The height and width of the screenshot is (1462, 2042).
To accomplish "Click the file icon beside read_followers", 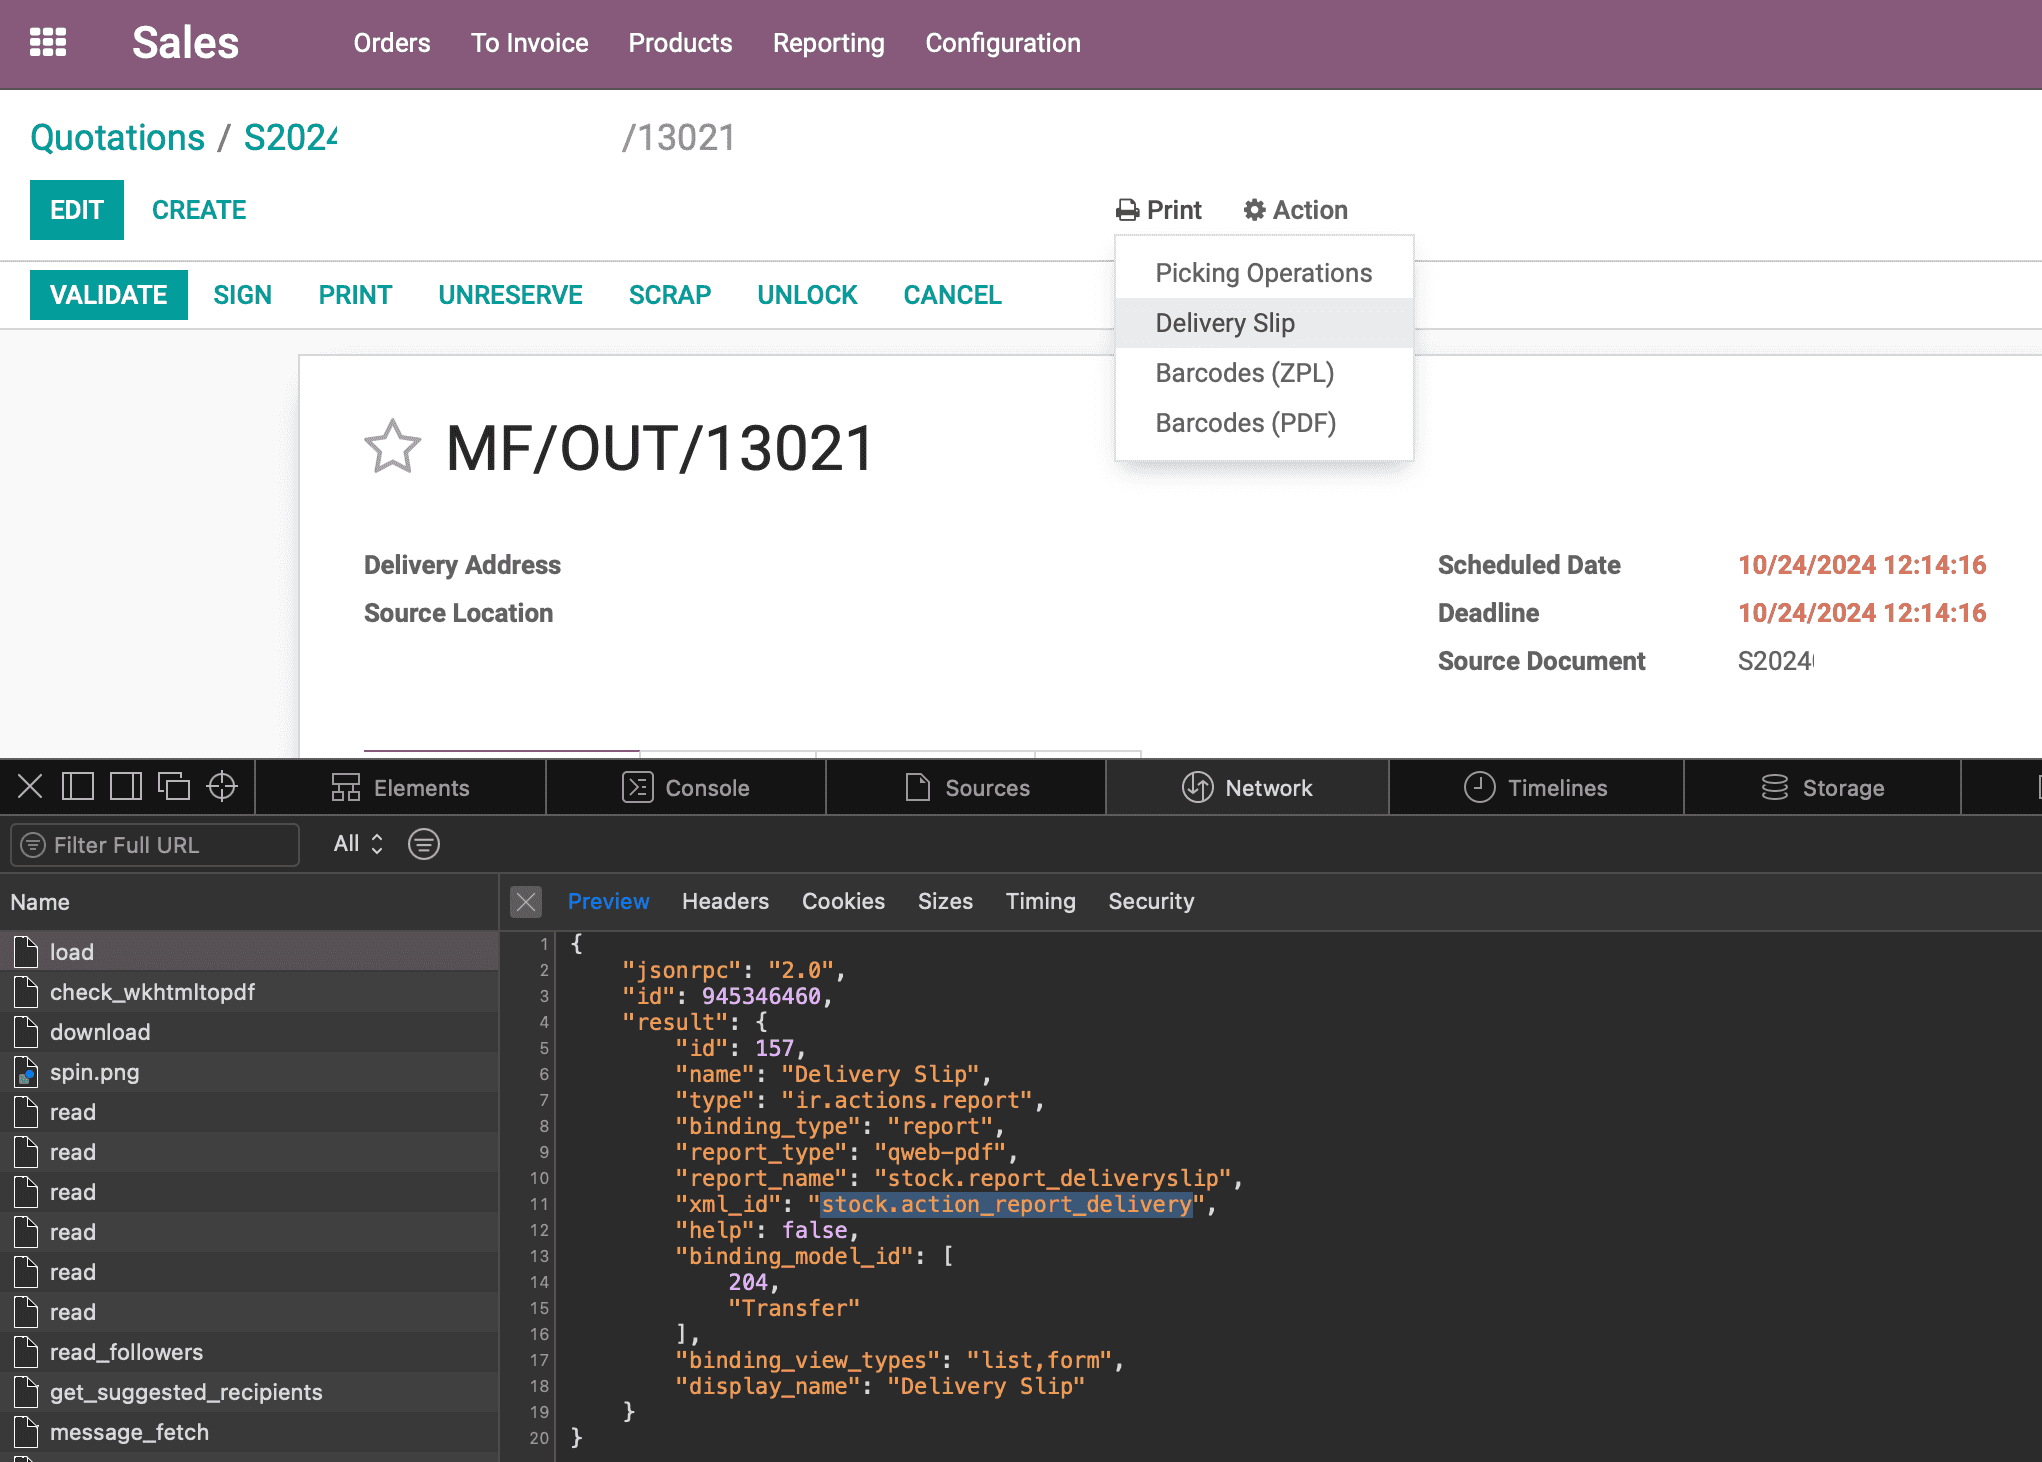I will (27, 1352).
